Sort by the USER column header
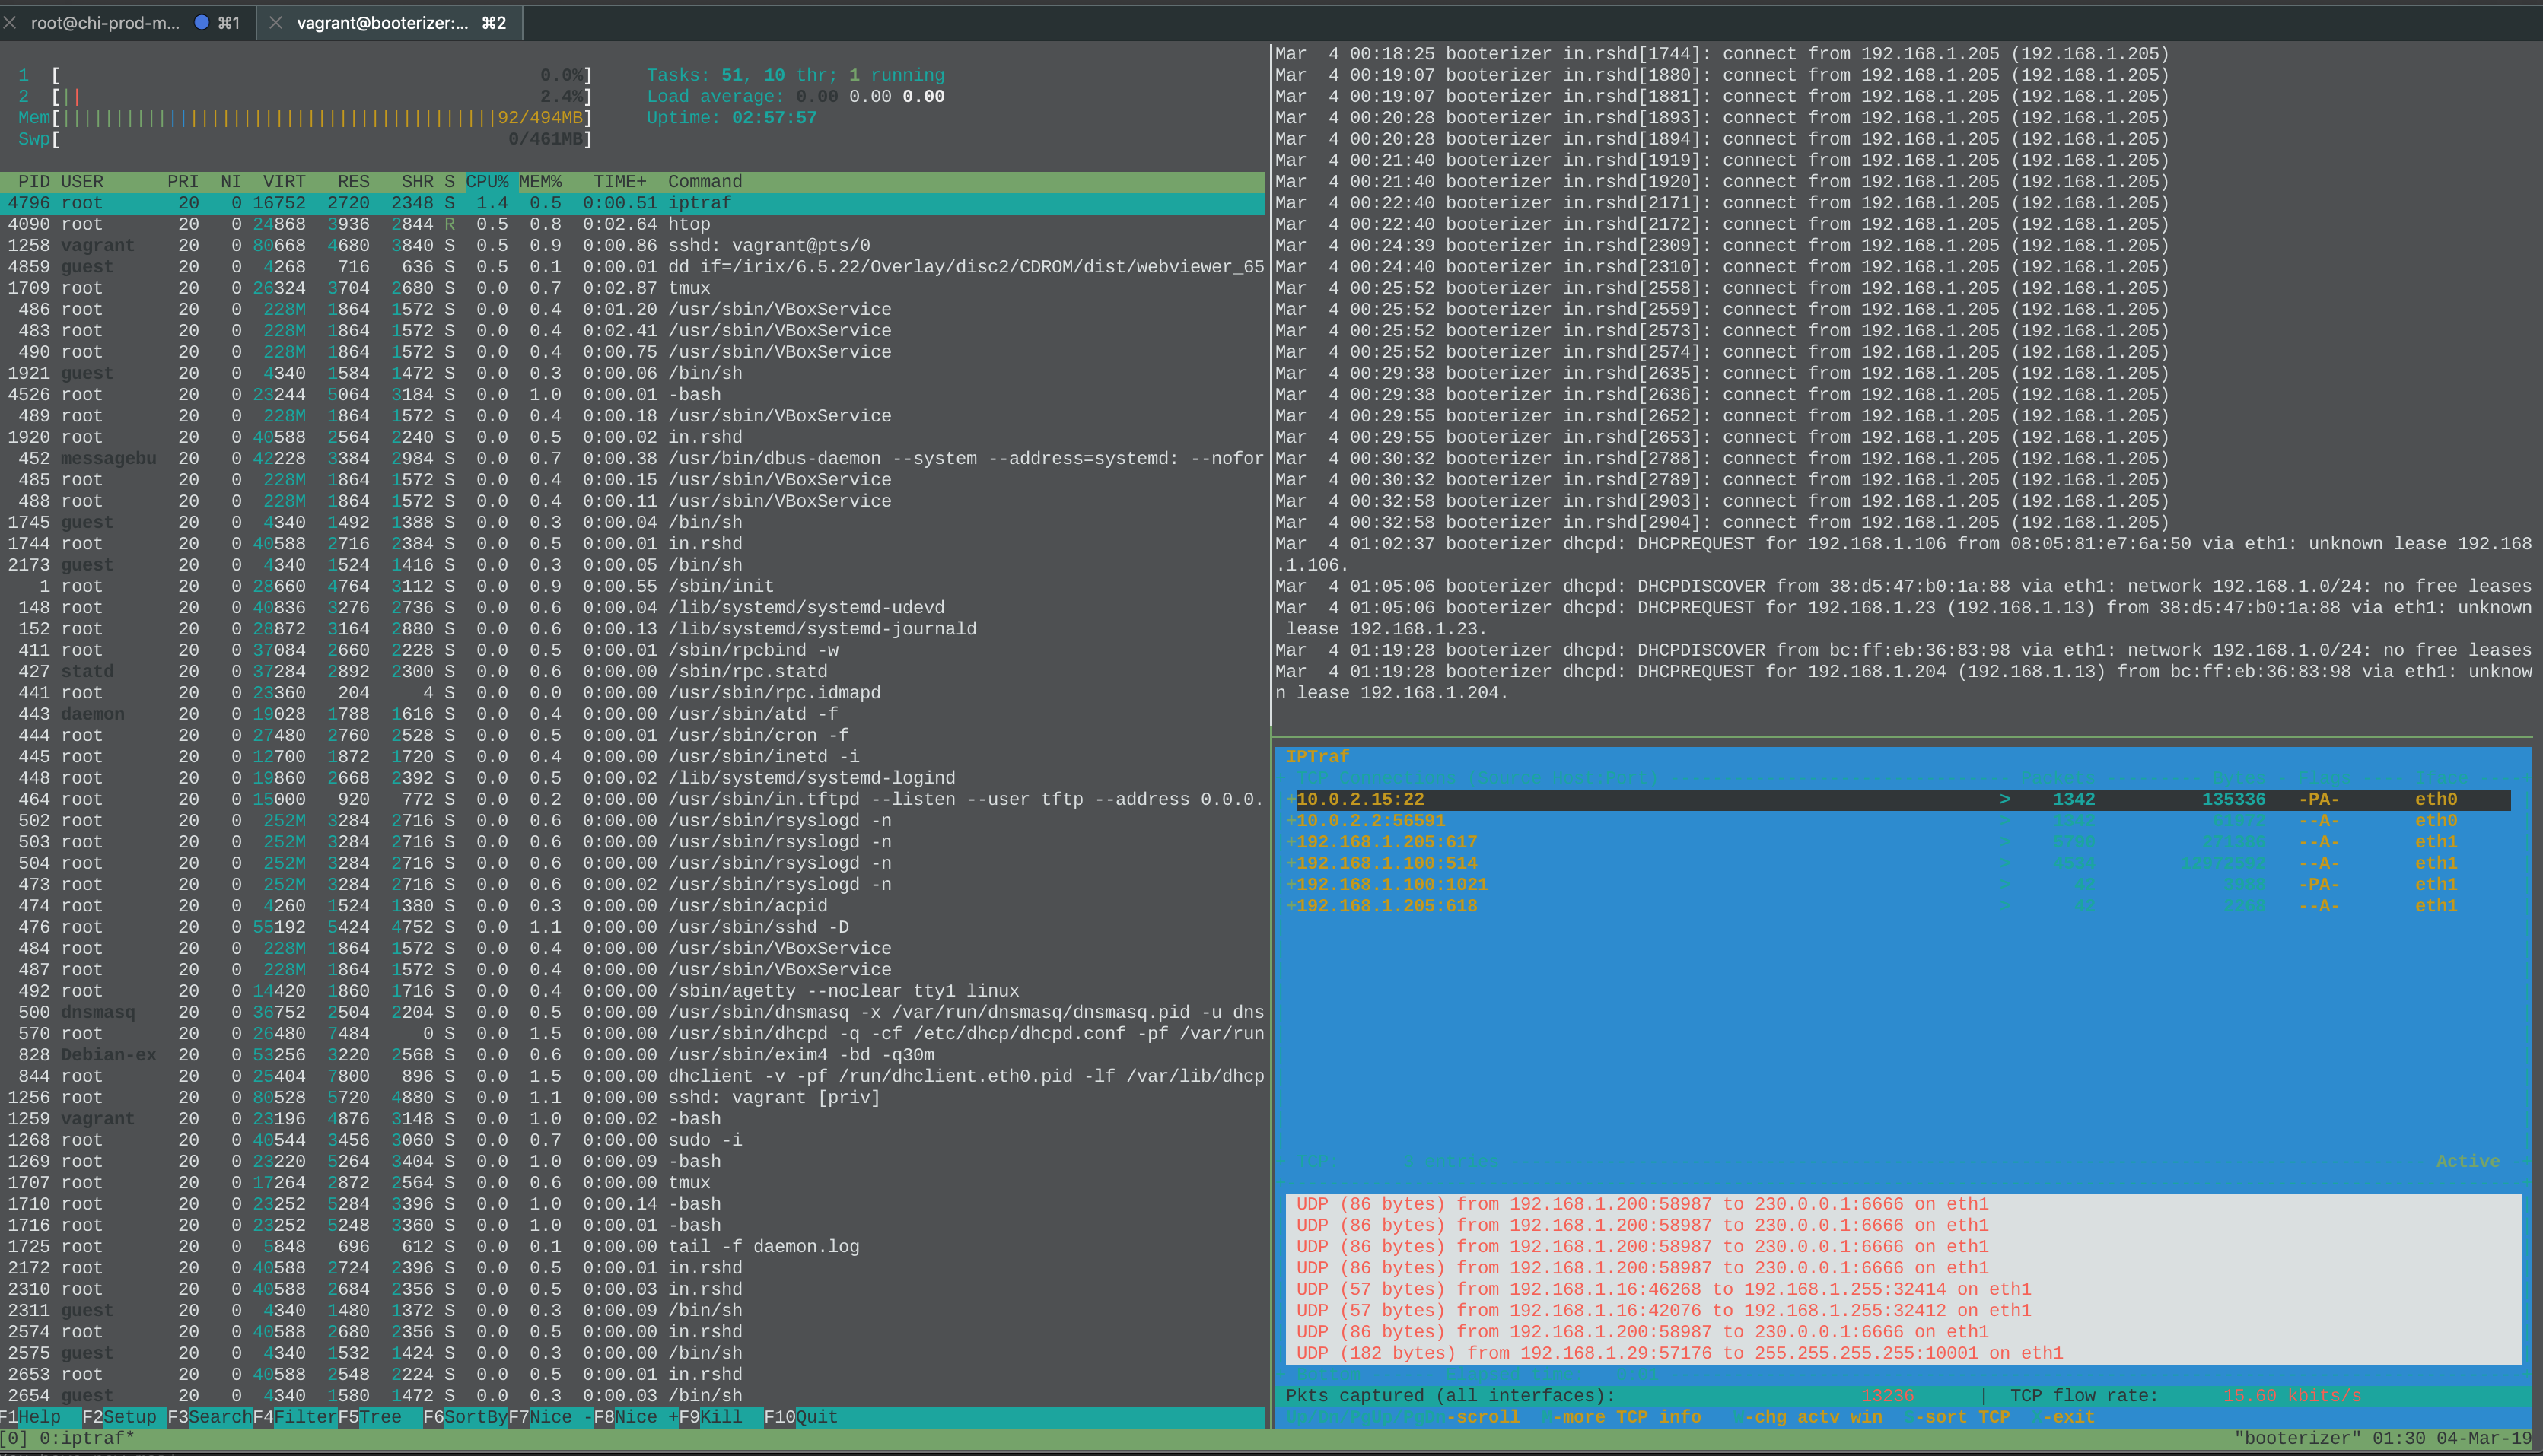The width and height of the screenshot is (2543, 1456). [x=82, y=181]
